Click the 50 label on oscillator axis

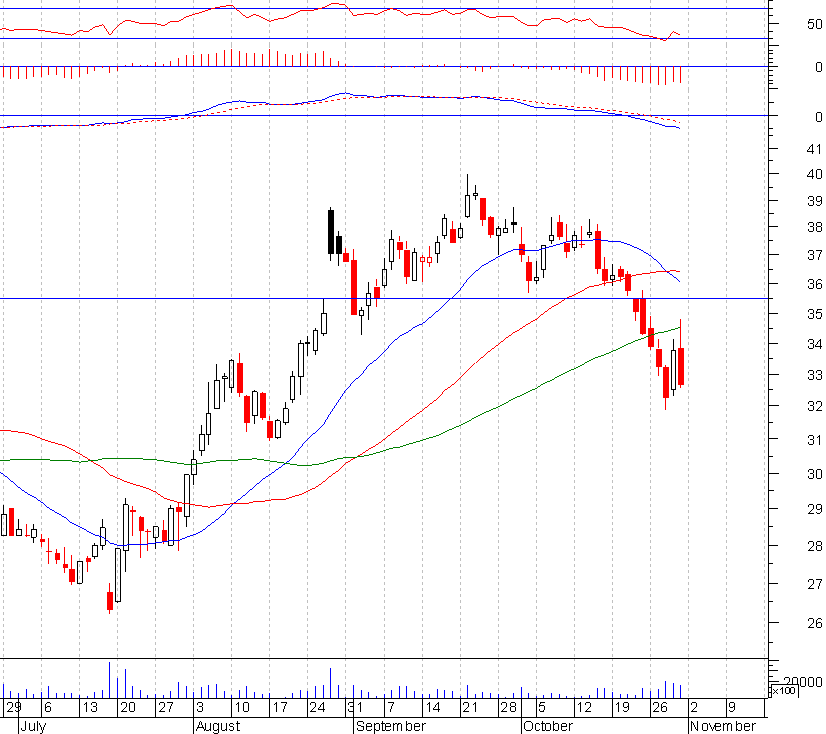[814, 24]
